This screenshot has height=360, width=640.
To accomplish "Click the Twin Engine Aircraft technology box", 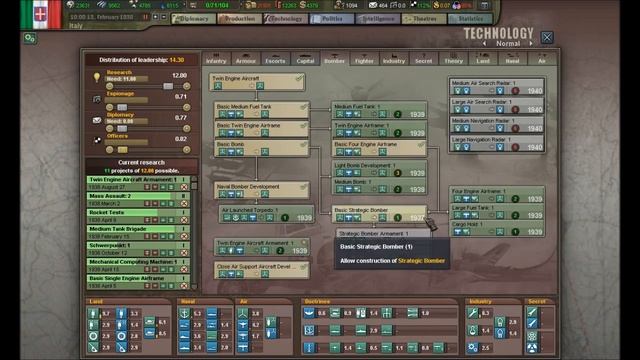I will click(x=257, y=82).
